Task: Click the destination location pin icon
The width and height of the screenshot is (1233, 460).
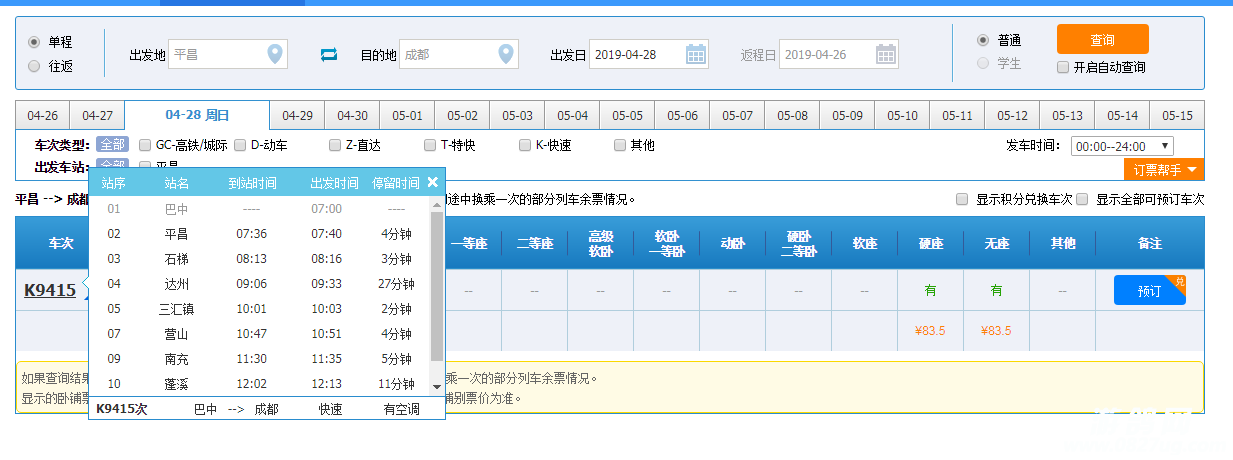Action: click(x=506, y=54)
